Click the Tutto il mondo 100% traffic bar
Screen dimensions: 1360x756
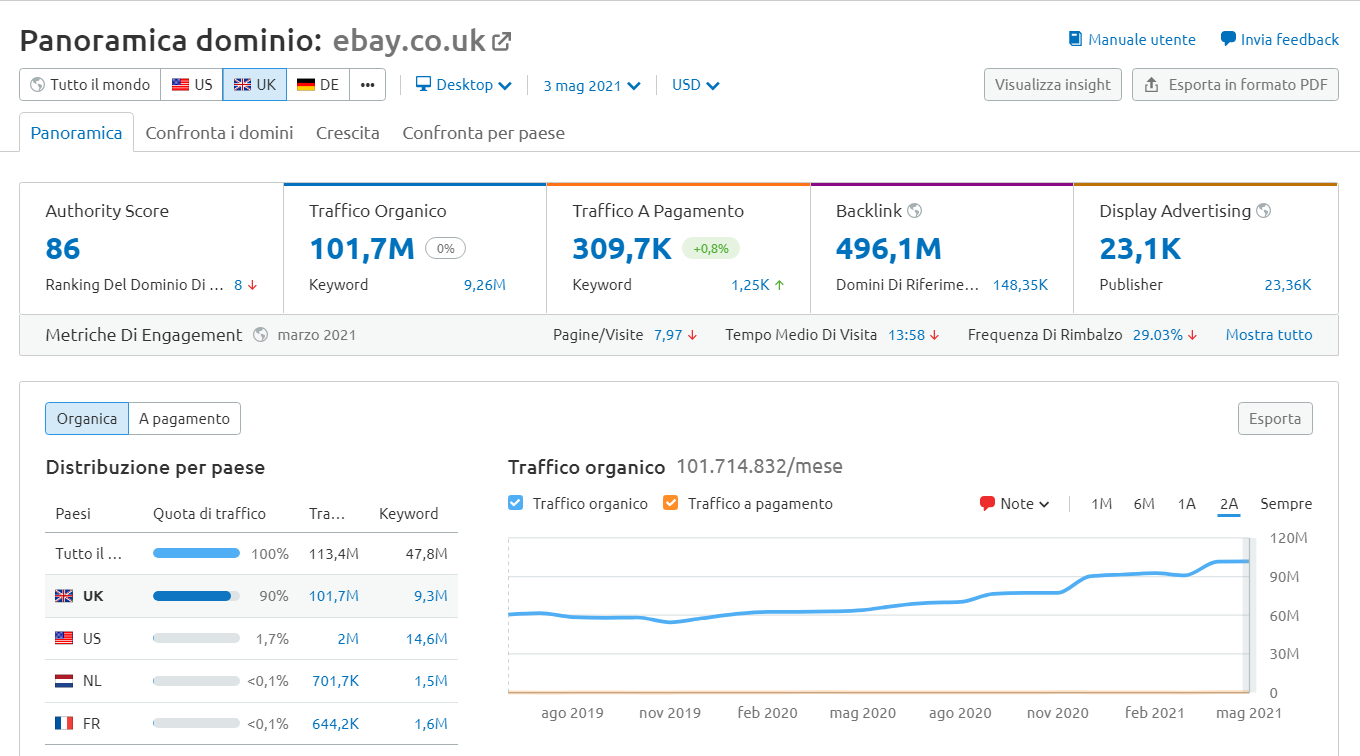(196, 553)
